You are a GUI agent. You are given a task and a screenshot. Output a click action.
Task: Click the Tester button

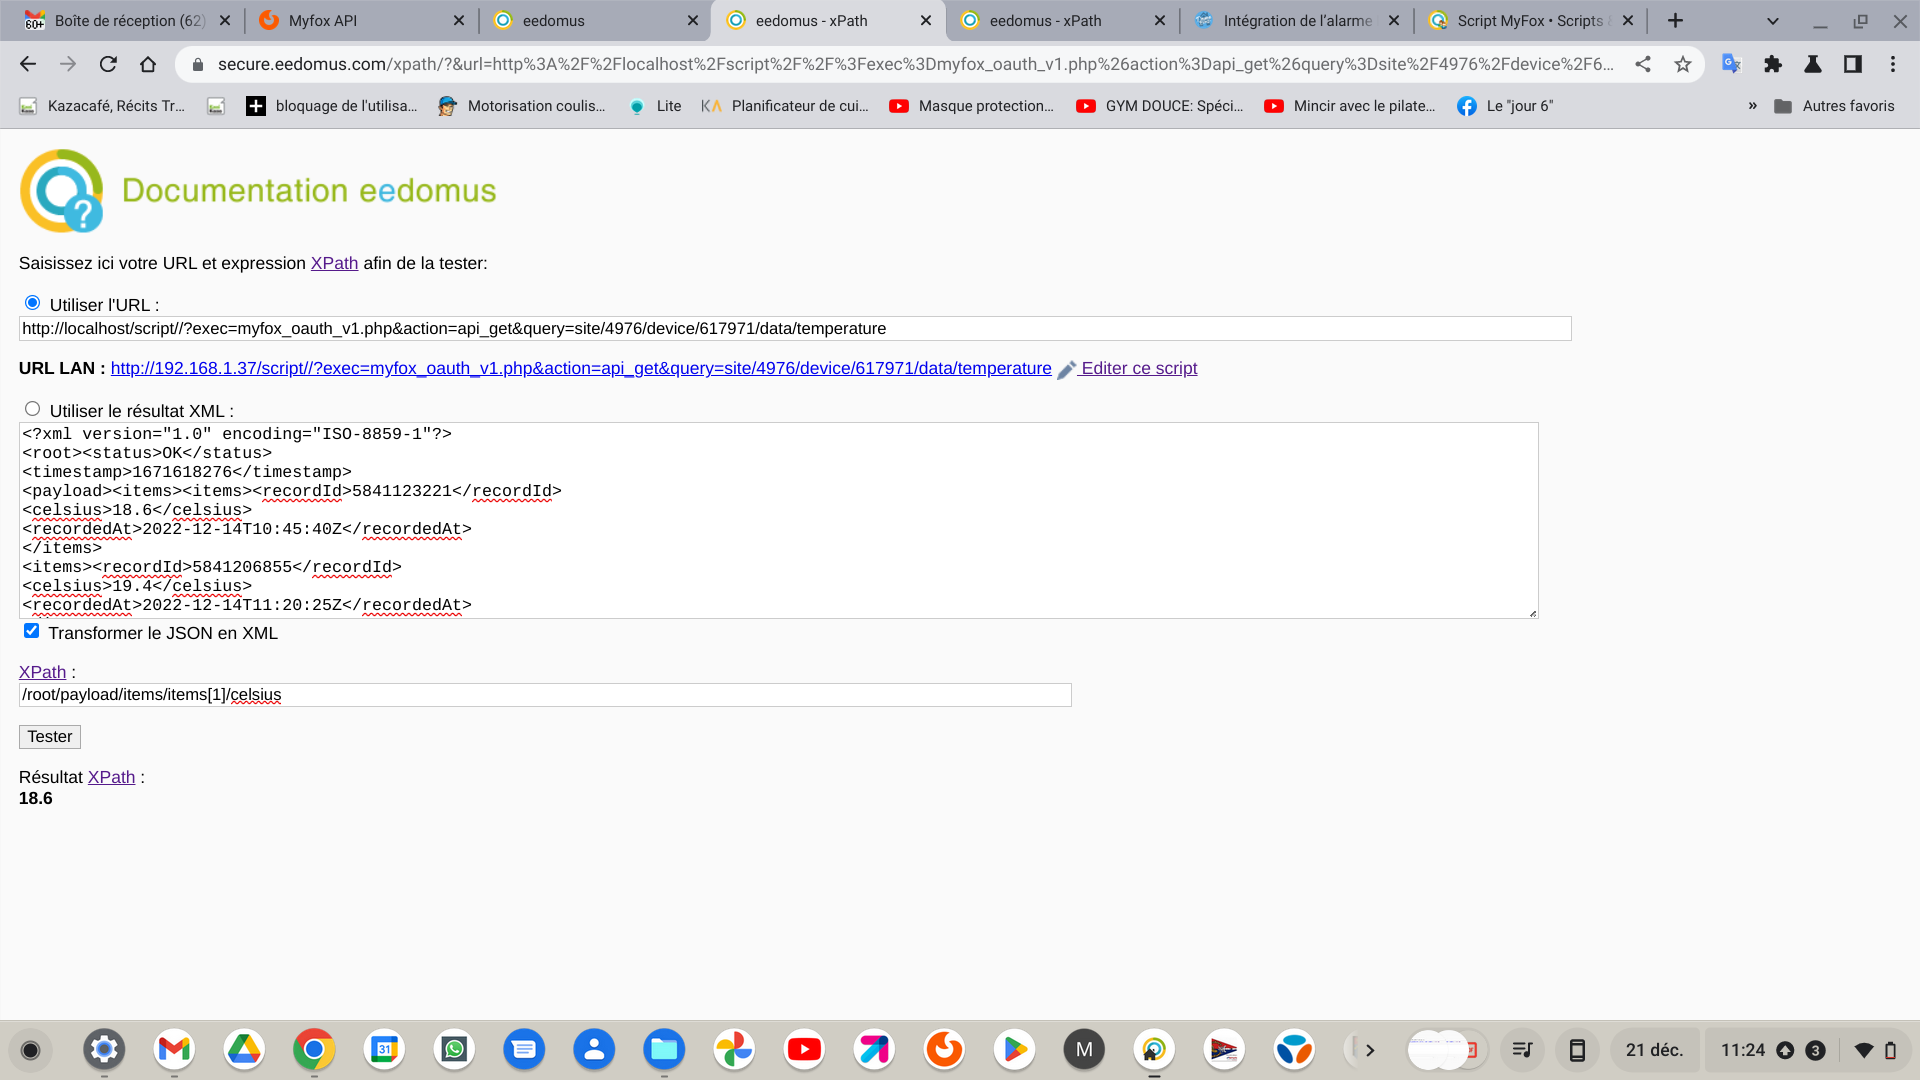[50, 737]
